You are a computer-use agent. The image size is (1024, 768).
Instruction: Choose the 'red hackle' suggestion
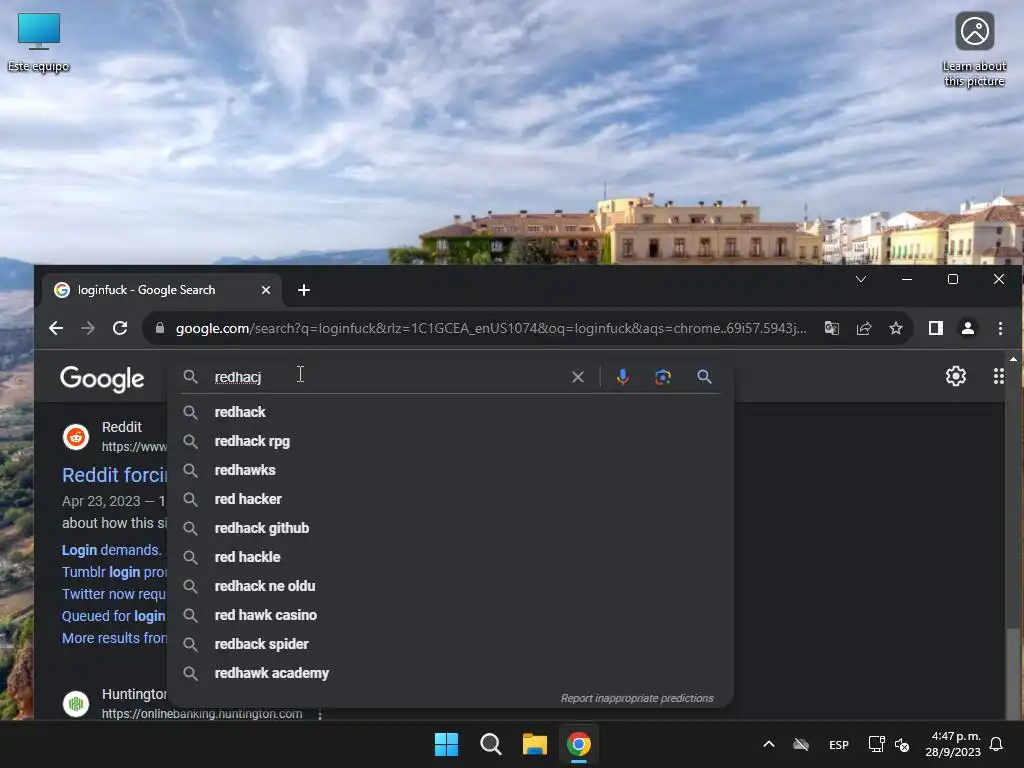[451, 557]
